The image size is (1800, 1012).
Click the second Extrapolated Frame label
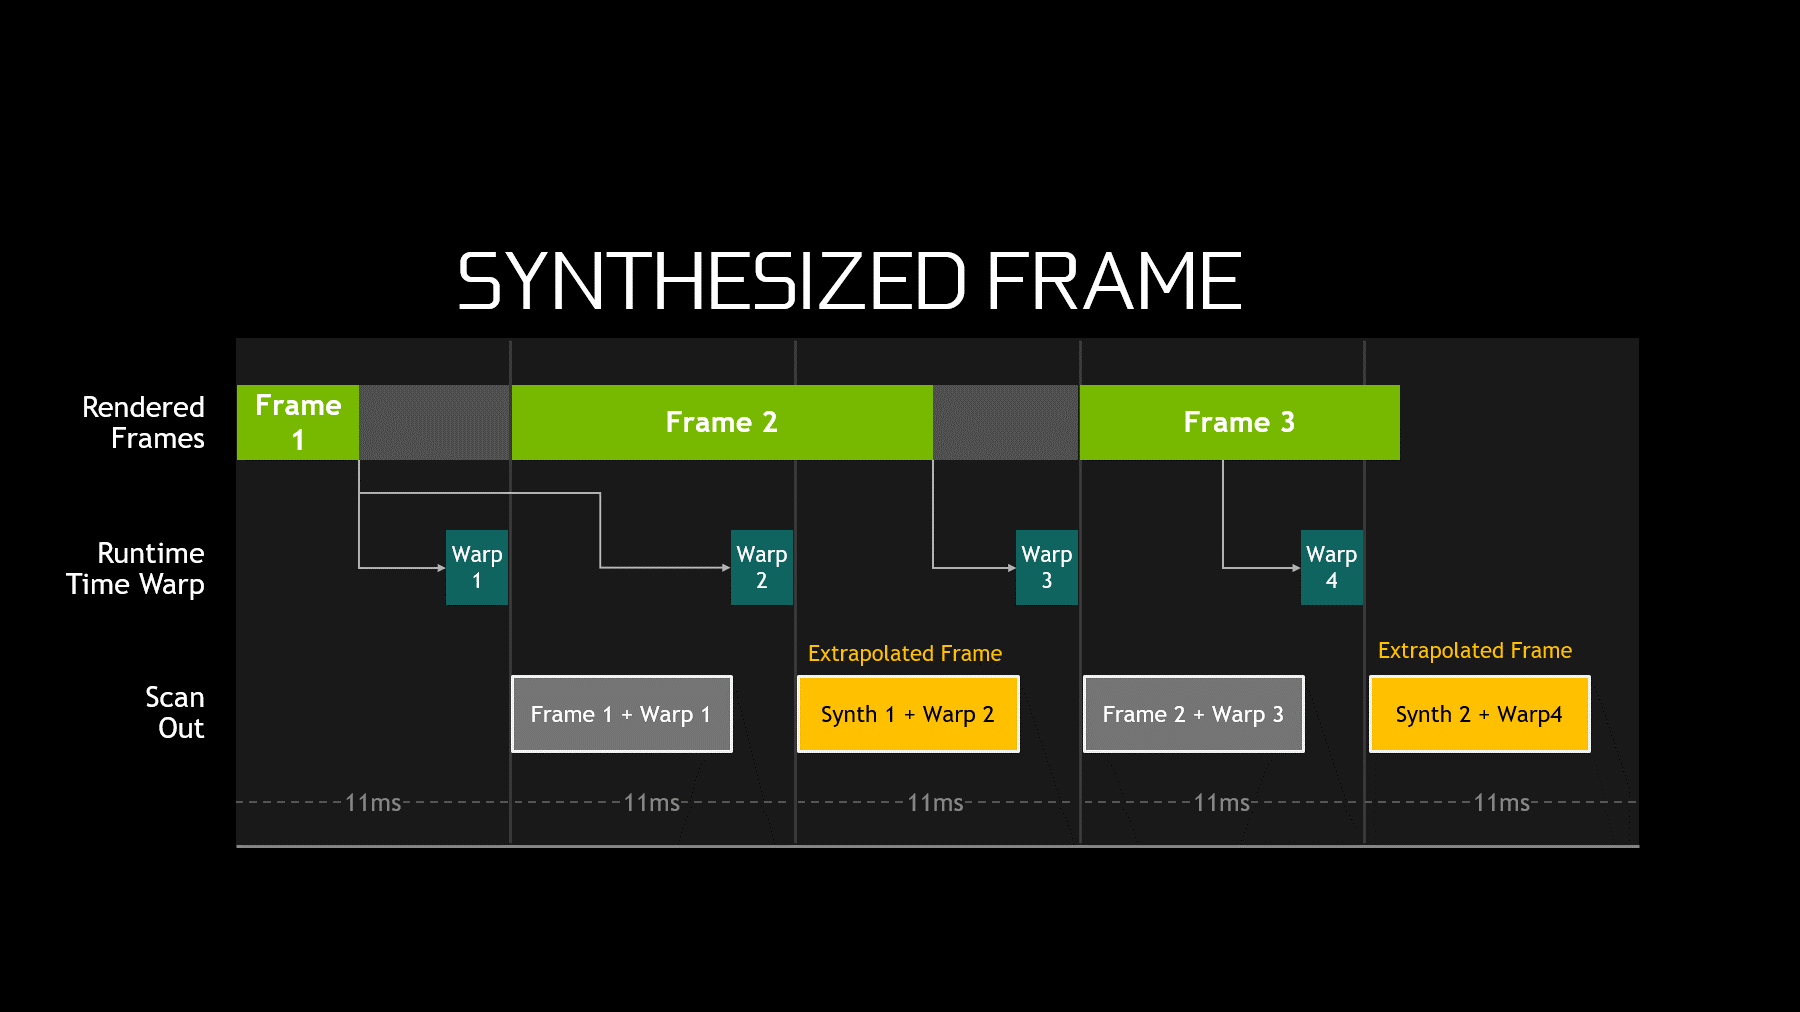pos(1474,650)
